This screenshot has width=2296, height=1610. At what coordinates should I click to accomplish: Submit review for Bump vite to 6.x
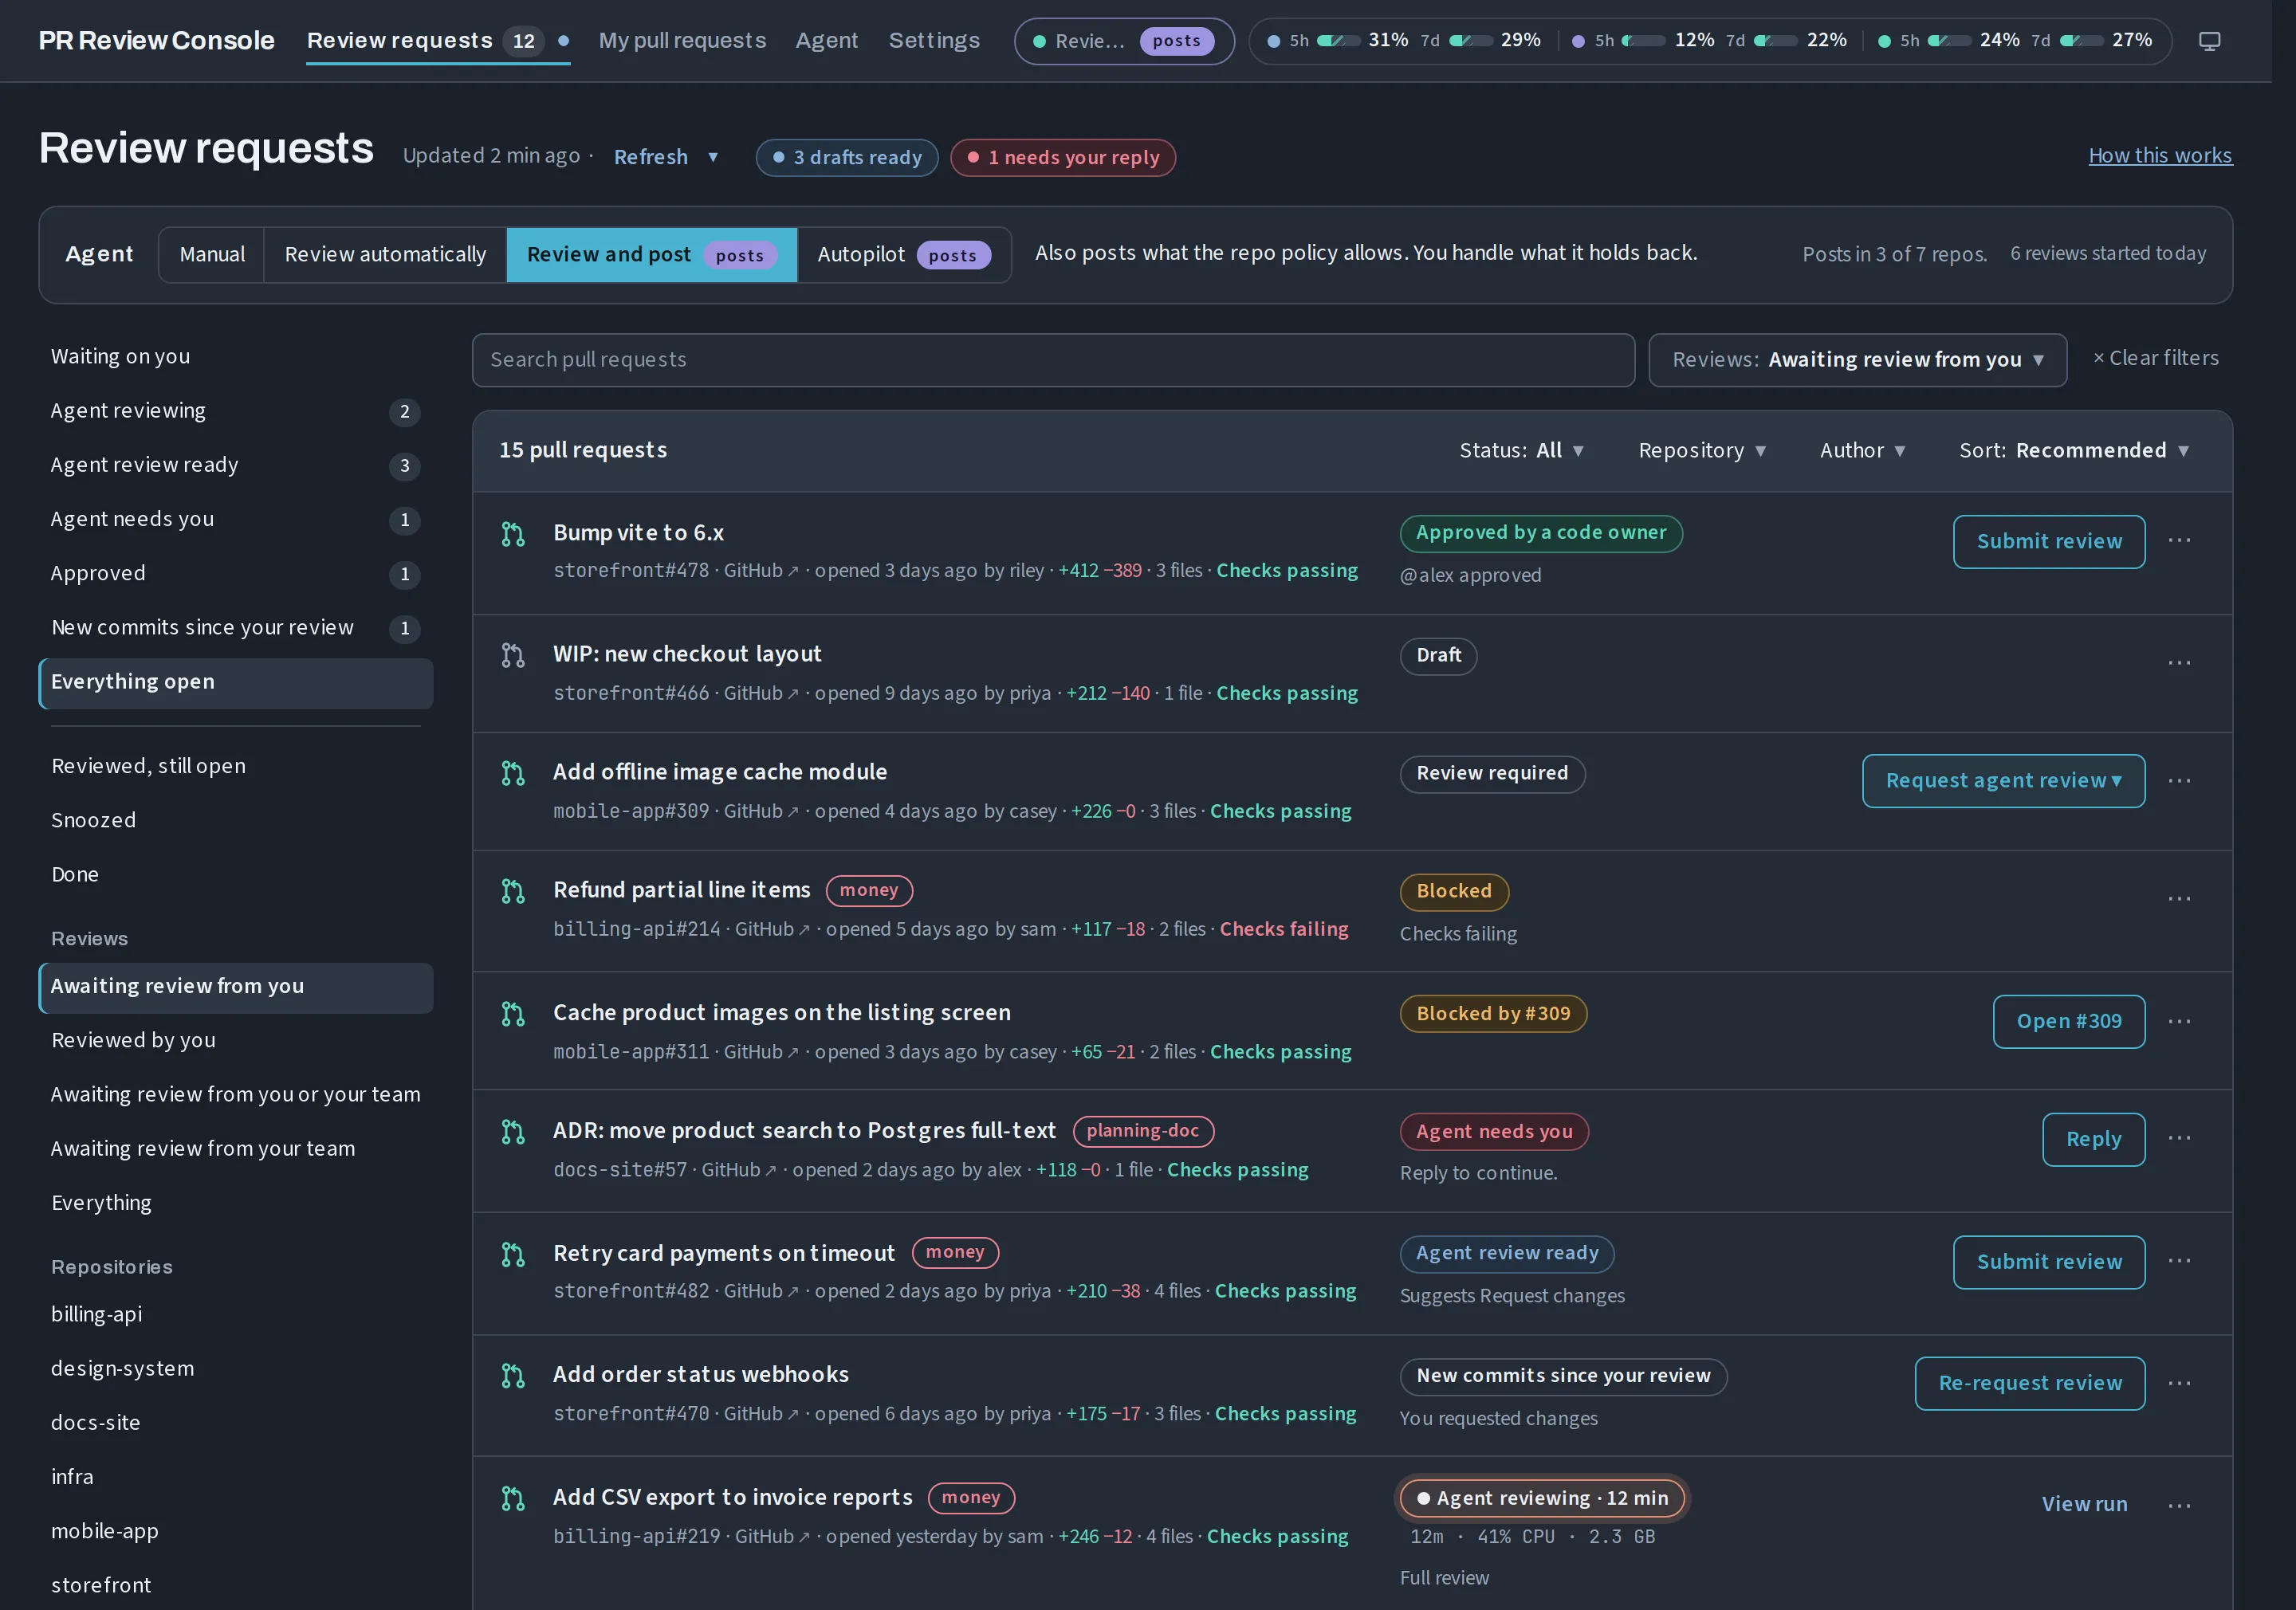[x=2049, y=542]
